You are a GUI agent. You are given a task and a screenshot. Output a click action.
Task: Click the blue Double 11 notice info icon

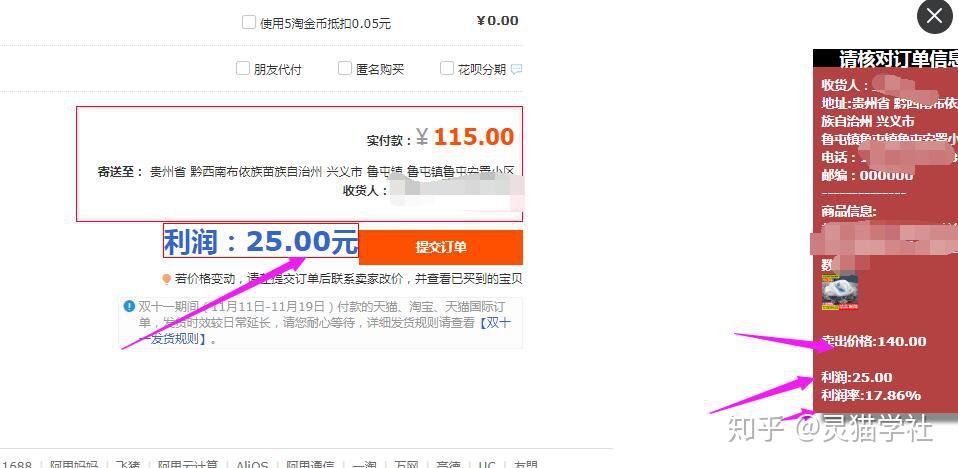(129, 306)
